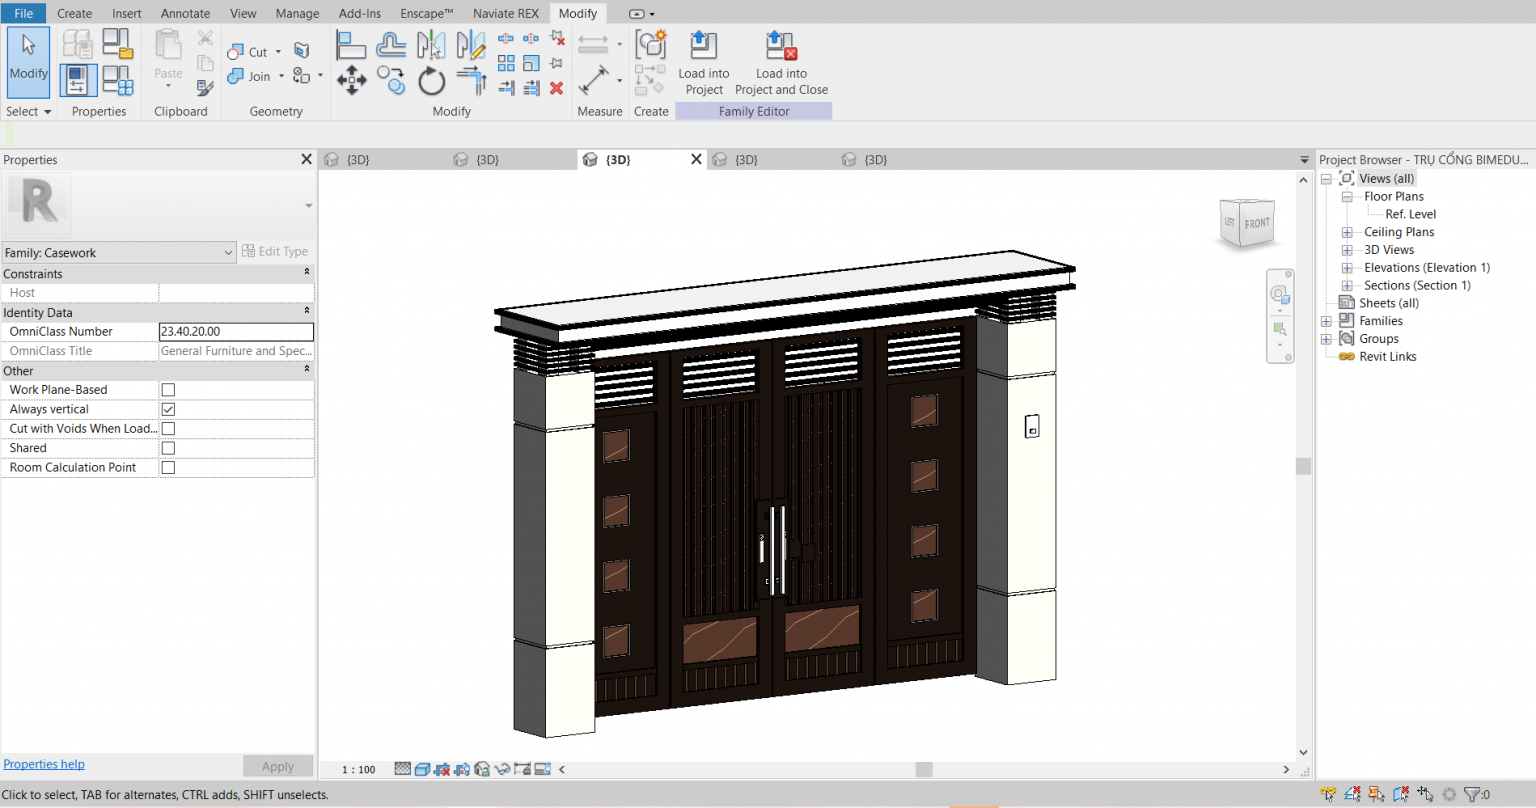The height and width of the screenshot is (808, 1536).
Task: Click the Pin icon in the Modify panel
Action: (x=558, y=62)
